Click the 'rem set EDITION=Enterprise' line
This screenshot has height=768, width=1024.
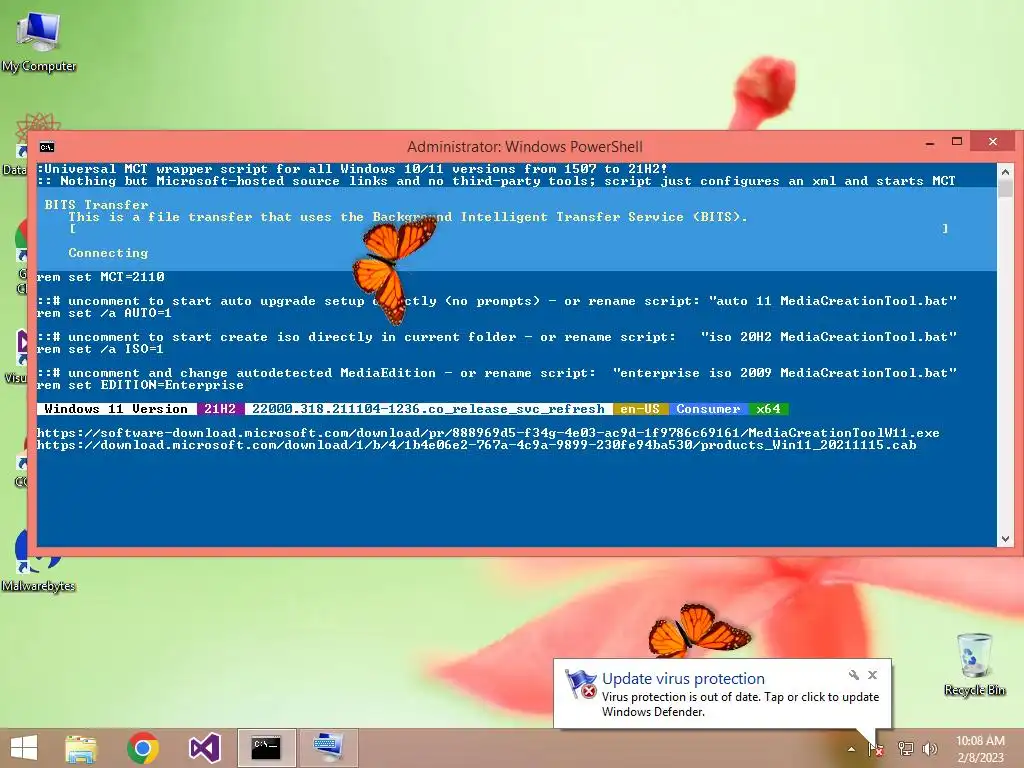click(x=140, y=385)
